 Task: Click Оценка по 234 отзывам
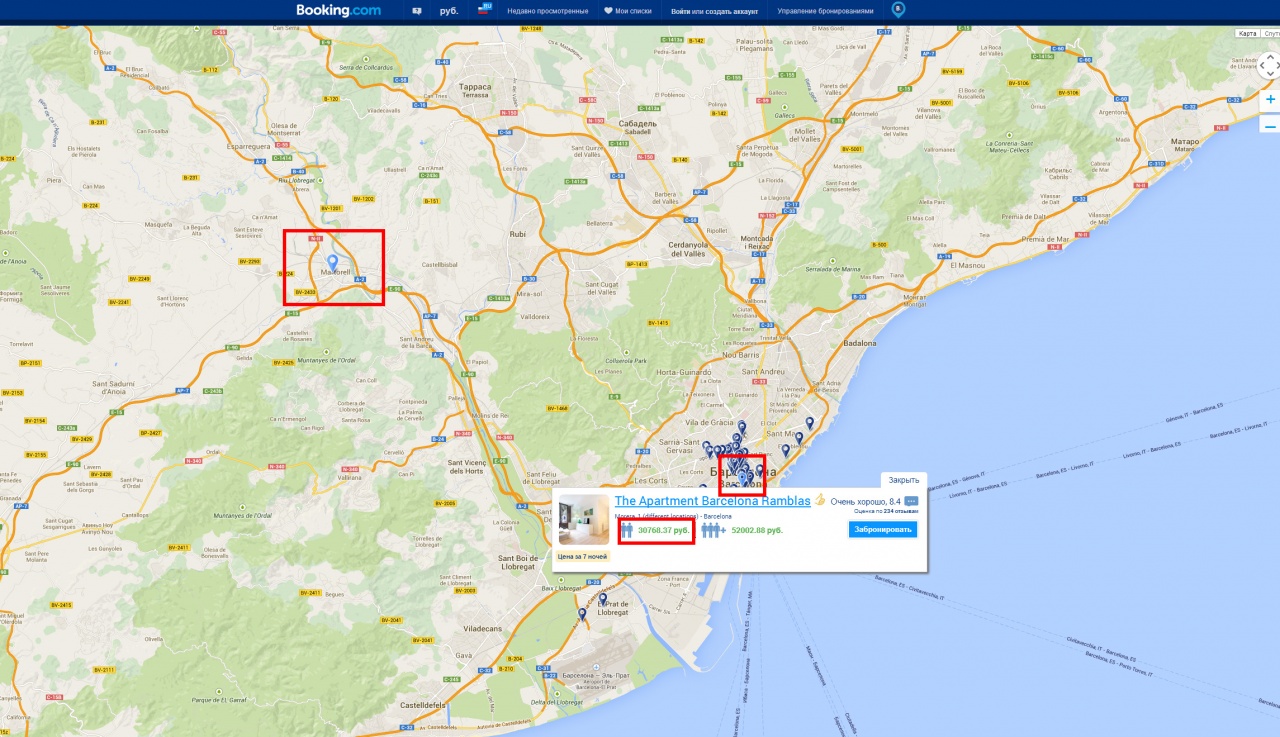tap(886, 511)
